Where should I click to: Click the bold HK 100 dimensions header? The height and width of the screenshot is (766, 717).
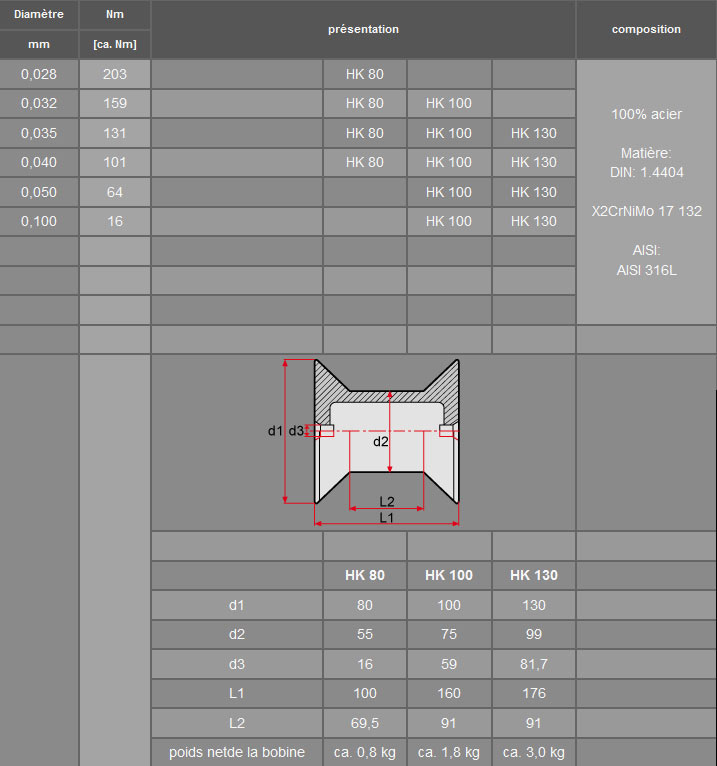point(449,575)
